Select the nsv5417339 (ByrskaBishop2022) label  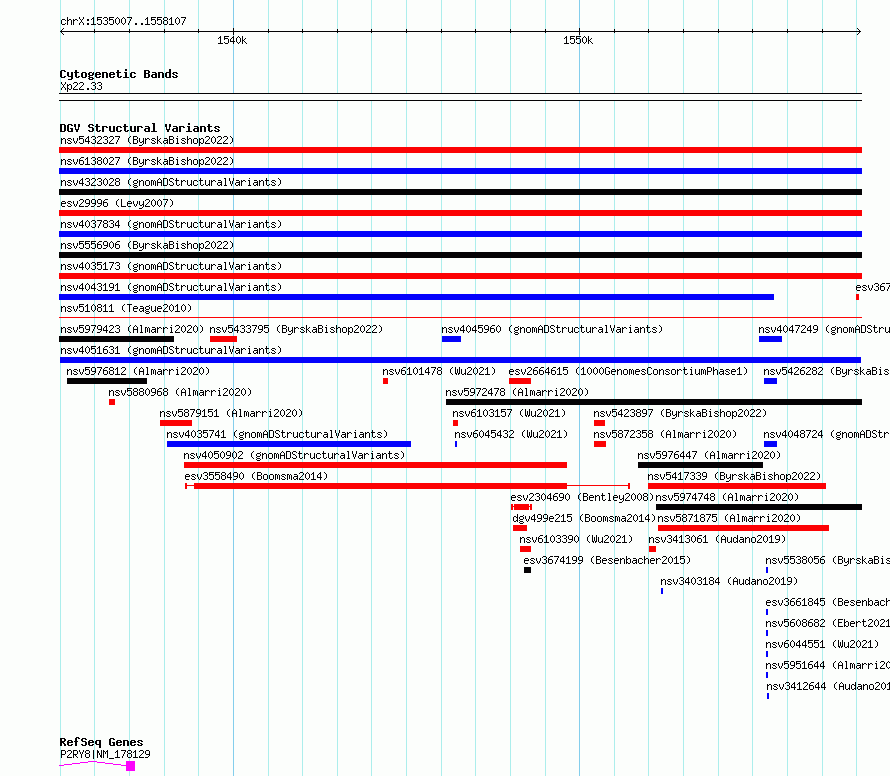734,476
